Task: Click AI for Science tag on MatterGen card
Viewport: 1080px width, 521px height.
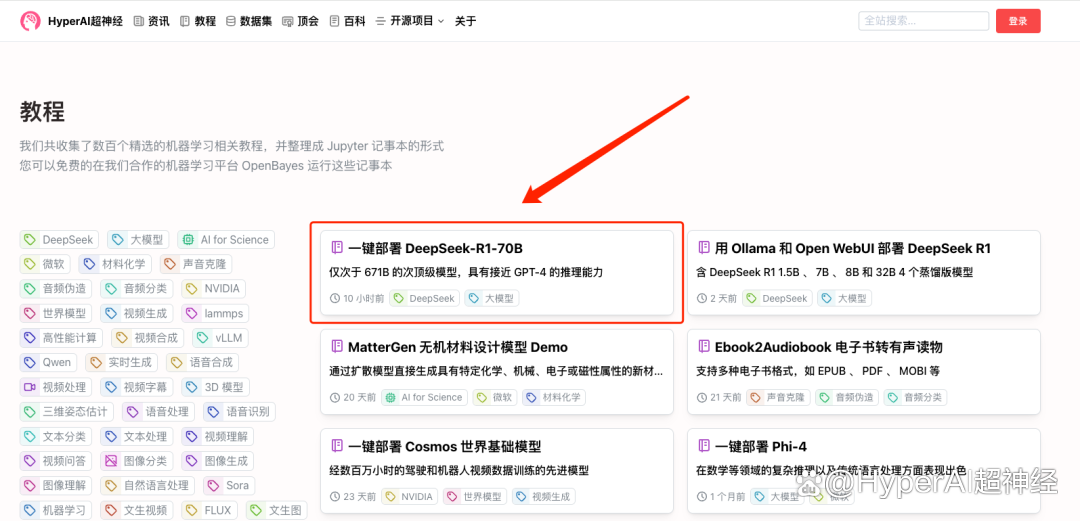Action: point(424,397)
